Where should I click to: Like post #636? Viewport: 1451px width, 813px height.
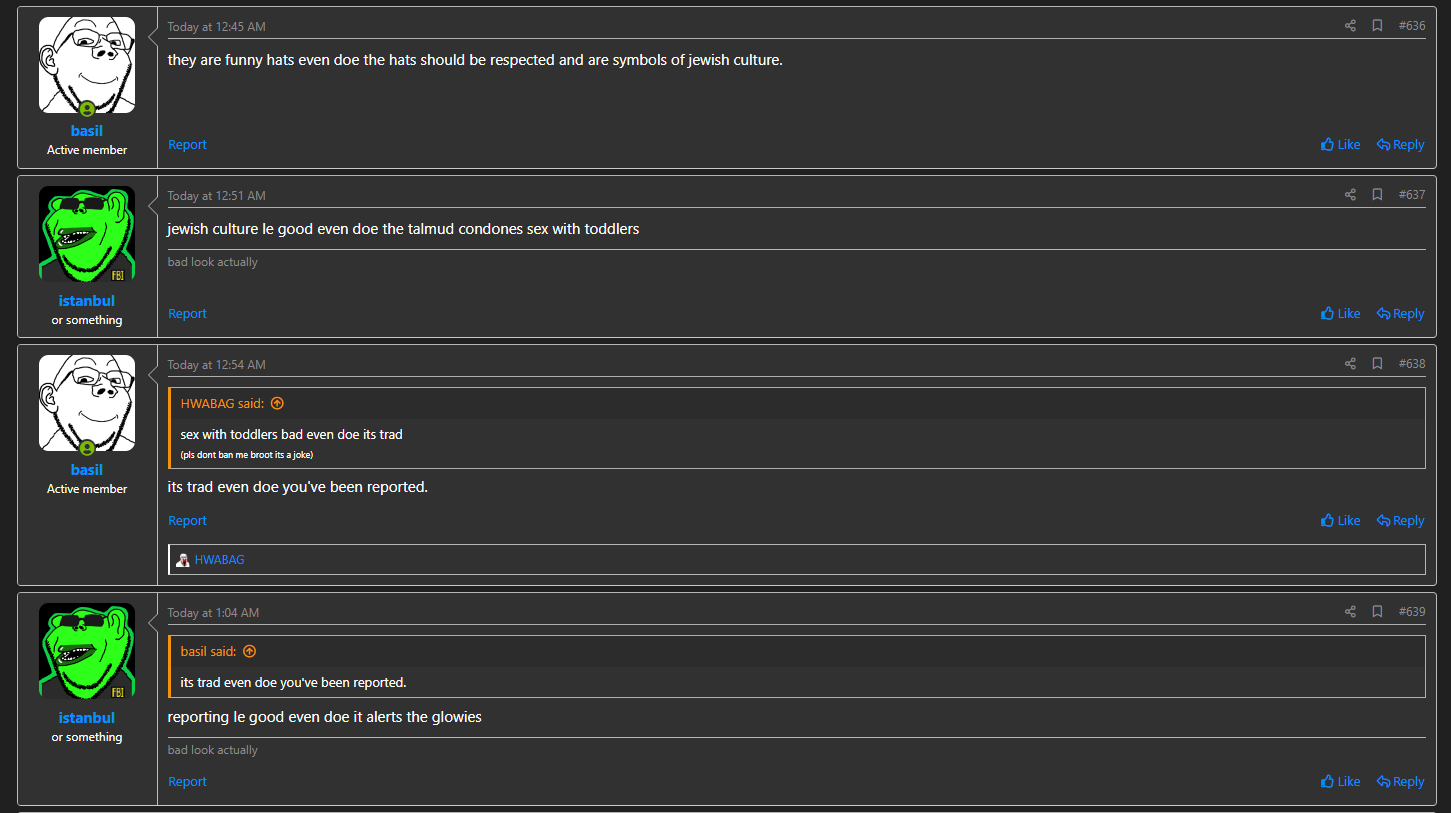(1340, 145)
